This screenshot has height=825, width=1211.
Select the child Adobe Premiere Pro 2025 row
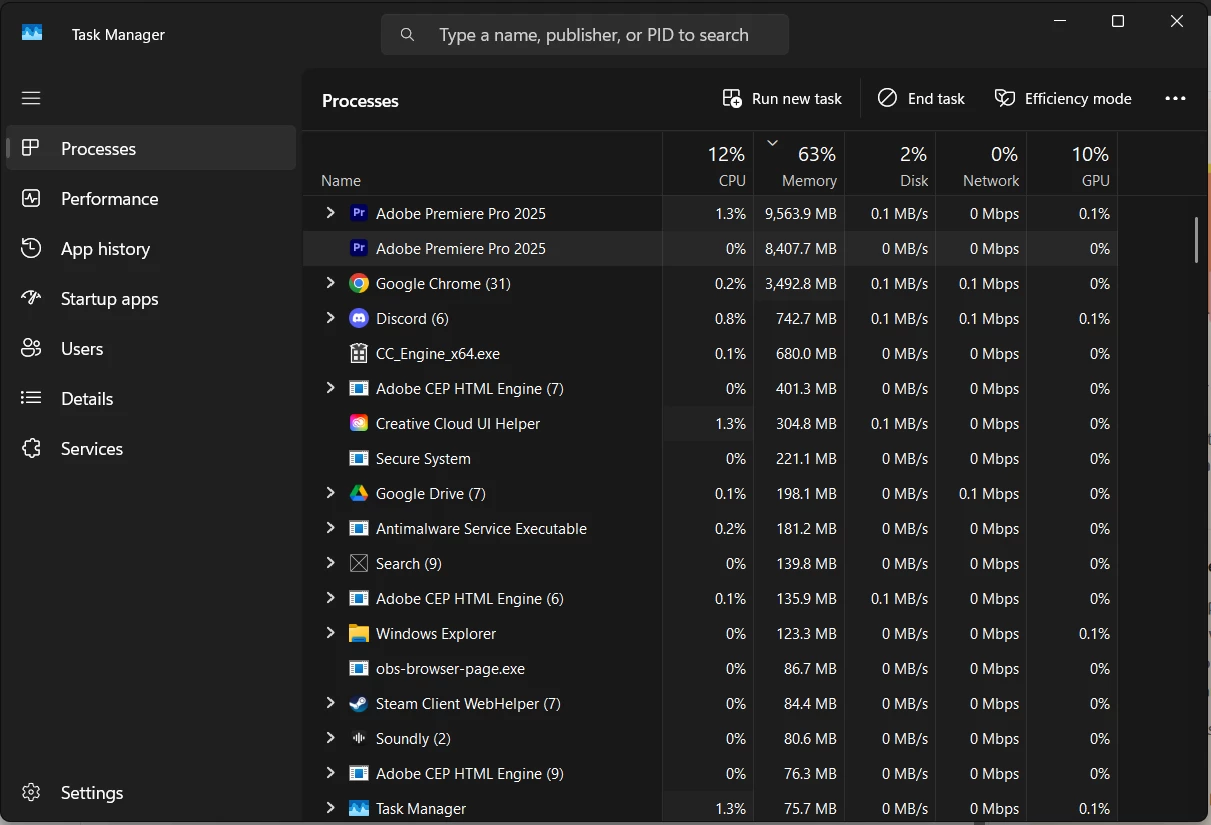click(710, 248)
